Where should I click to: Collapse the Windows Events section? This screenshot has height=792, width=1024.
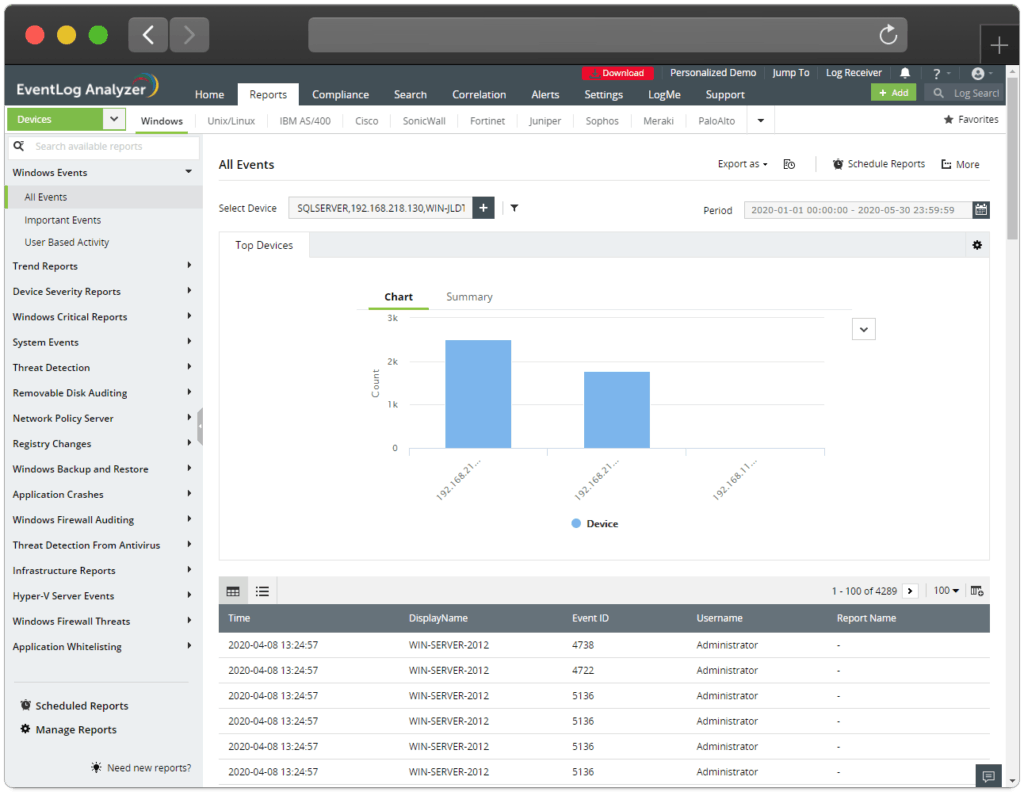coord(188,172)
